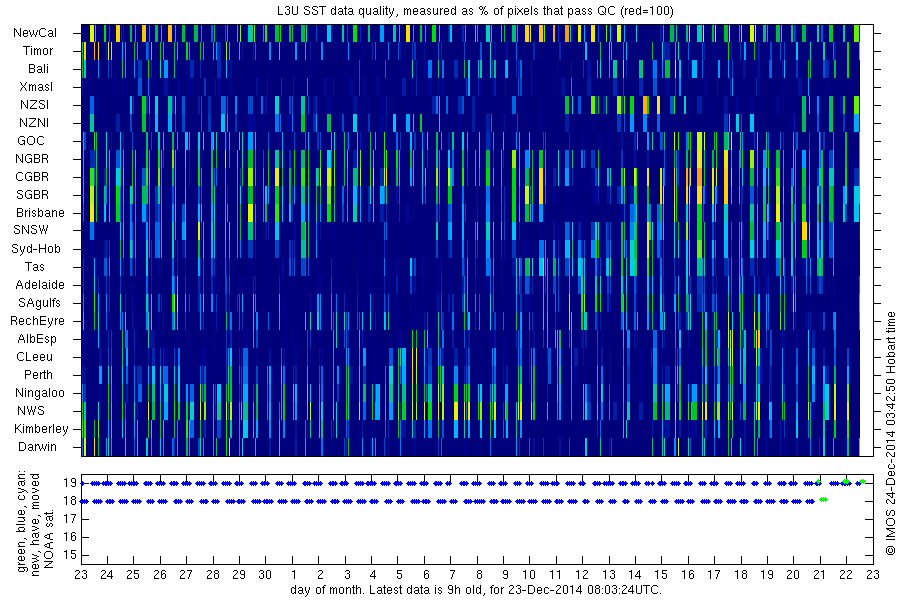Viewport: 900px width, 600px height.
Task: Click the chart title L3U SST data quality
Action: pos(475,11)
